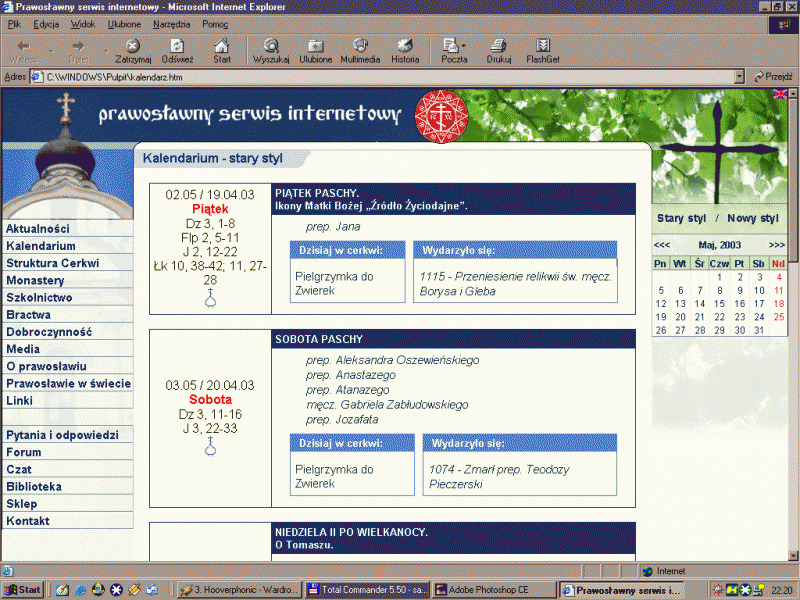
Task: Switch to Adobe Photoshop CE taskbar button
Action: tap(494, 590)
